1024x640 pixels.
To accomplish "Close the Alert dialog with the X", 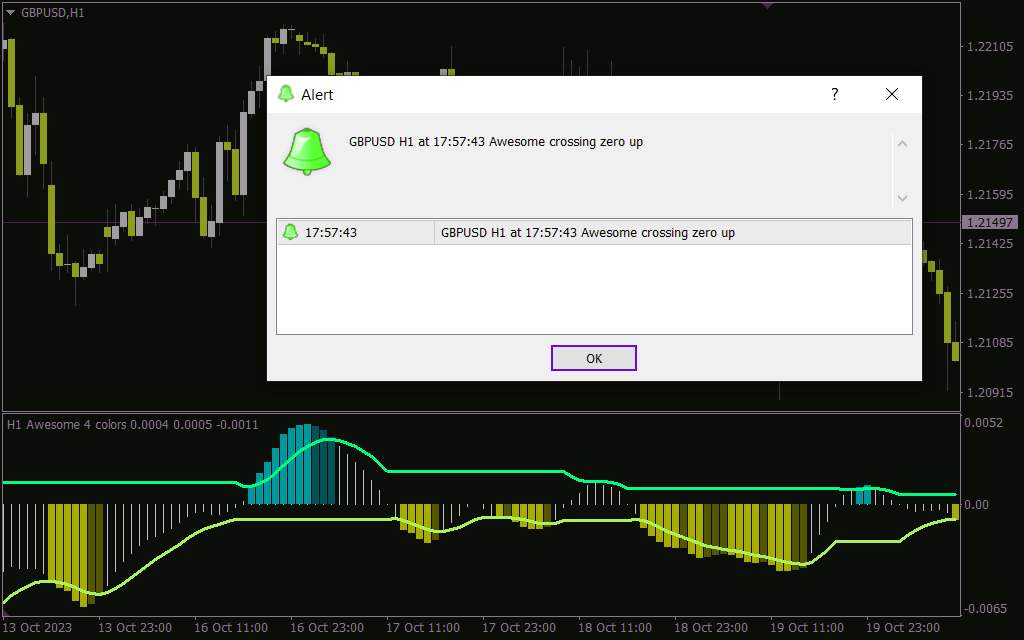I will [x=892, y=94].
